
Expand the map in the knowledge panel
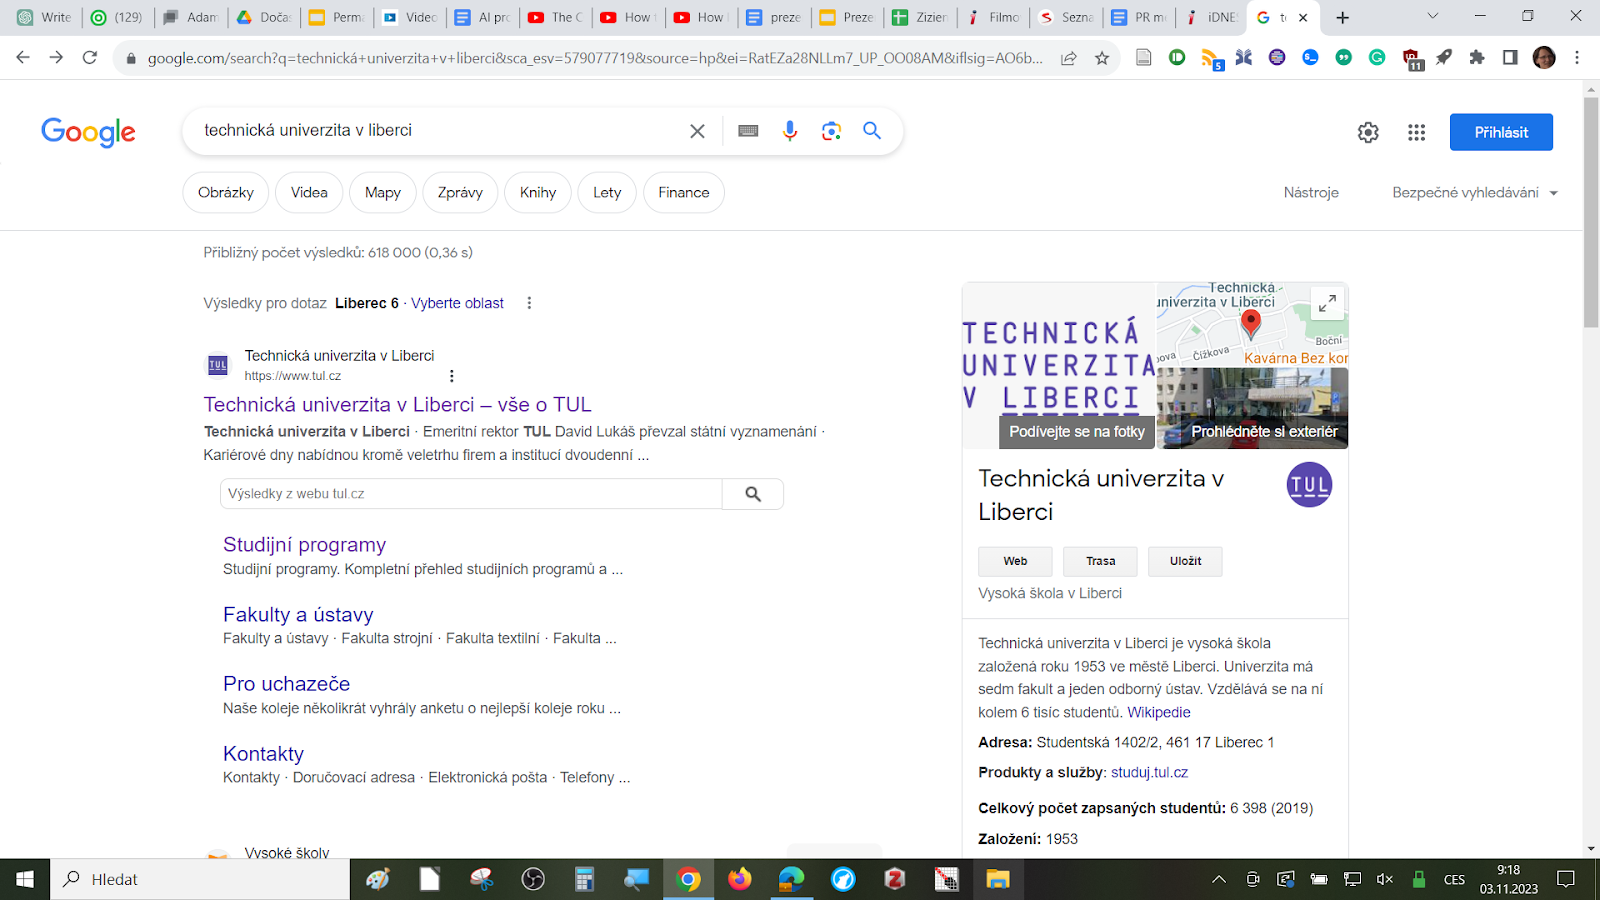[1327, 303]
